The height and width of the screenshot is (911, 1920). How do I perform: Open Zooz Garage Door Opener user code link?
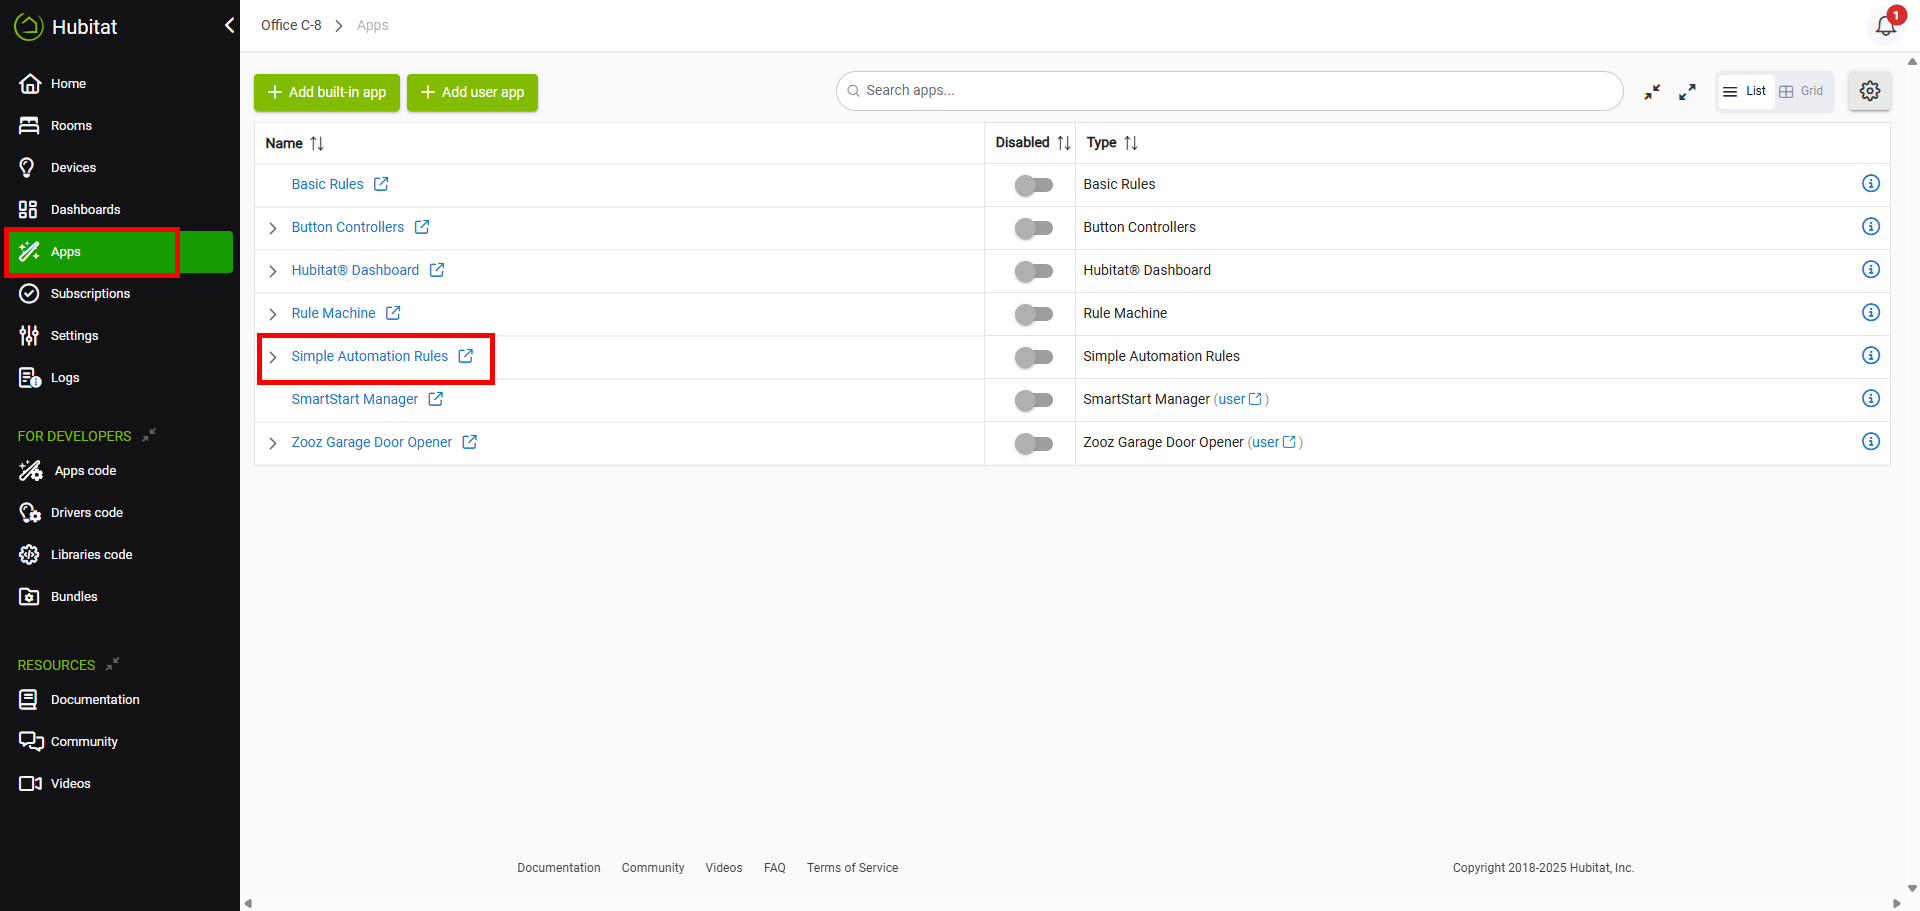point(1275,442)
